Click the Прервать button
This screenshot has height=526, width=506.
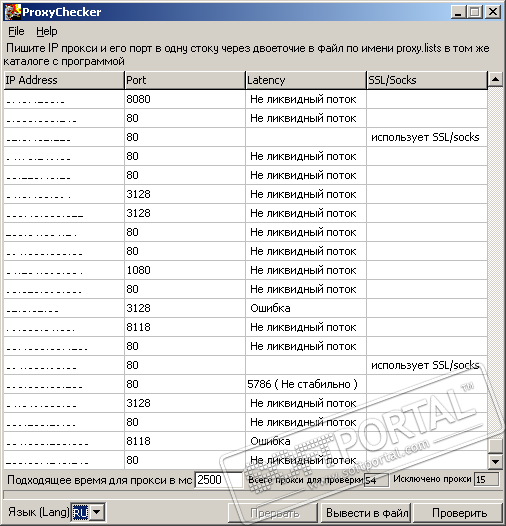point(273,513)
